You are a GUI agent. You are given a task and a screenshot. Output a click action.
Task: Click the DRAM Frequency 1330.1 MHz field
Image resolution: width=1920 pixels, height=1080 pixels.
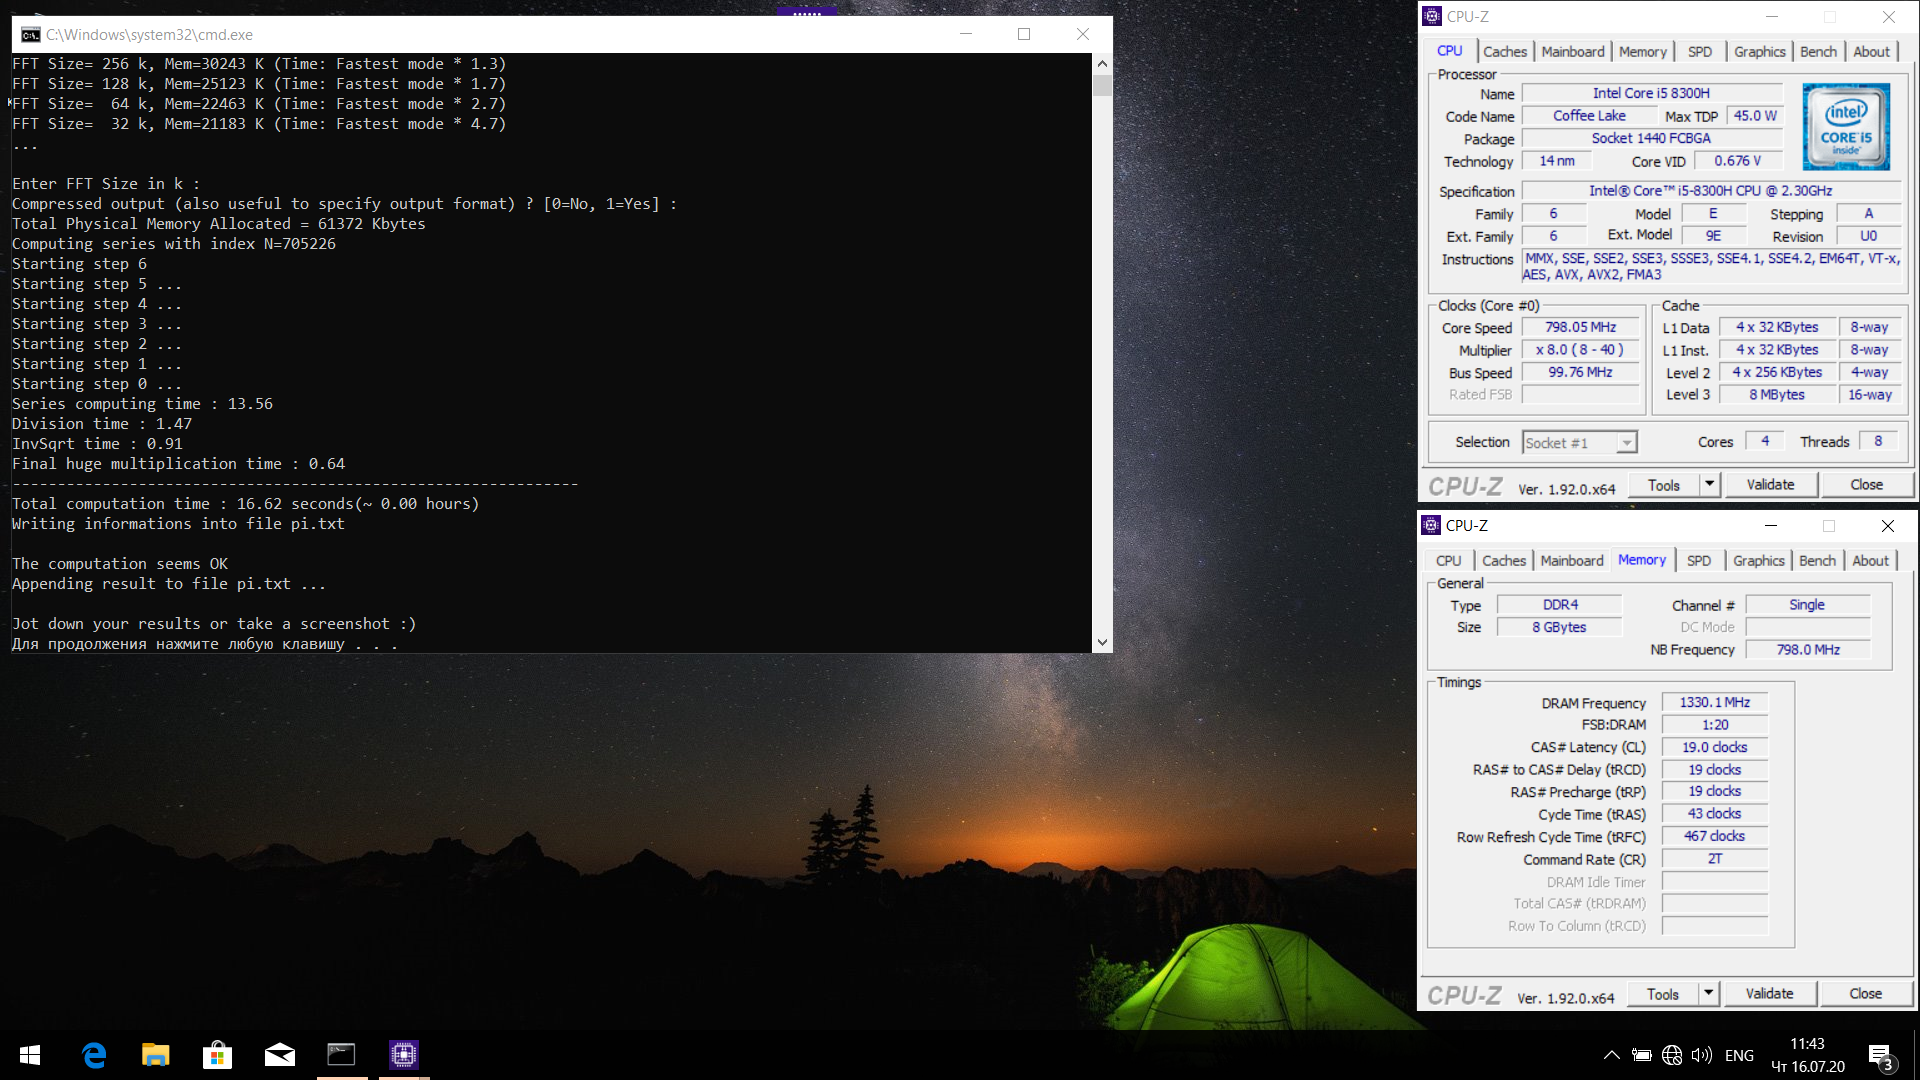click(1714, 702)
